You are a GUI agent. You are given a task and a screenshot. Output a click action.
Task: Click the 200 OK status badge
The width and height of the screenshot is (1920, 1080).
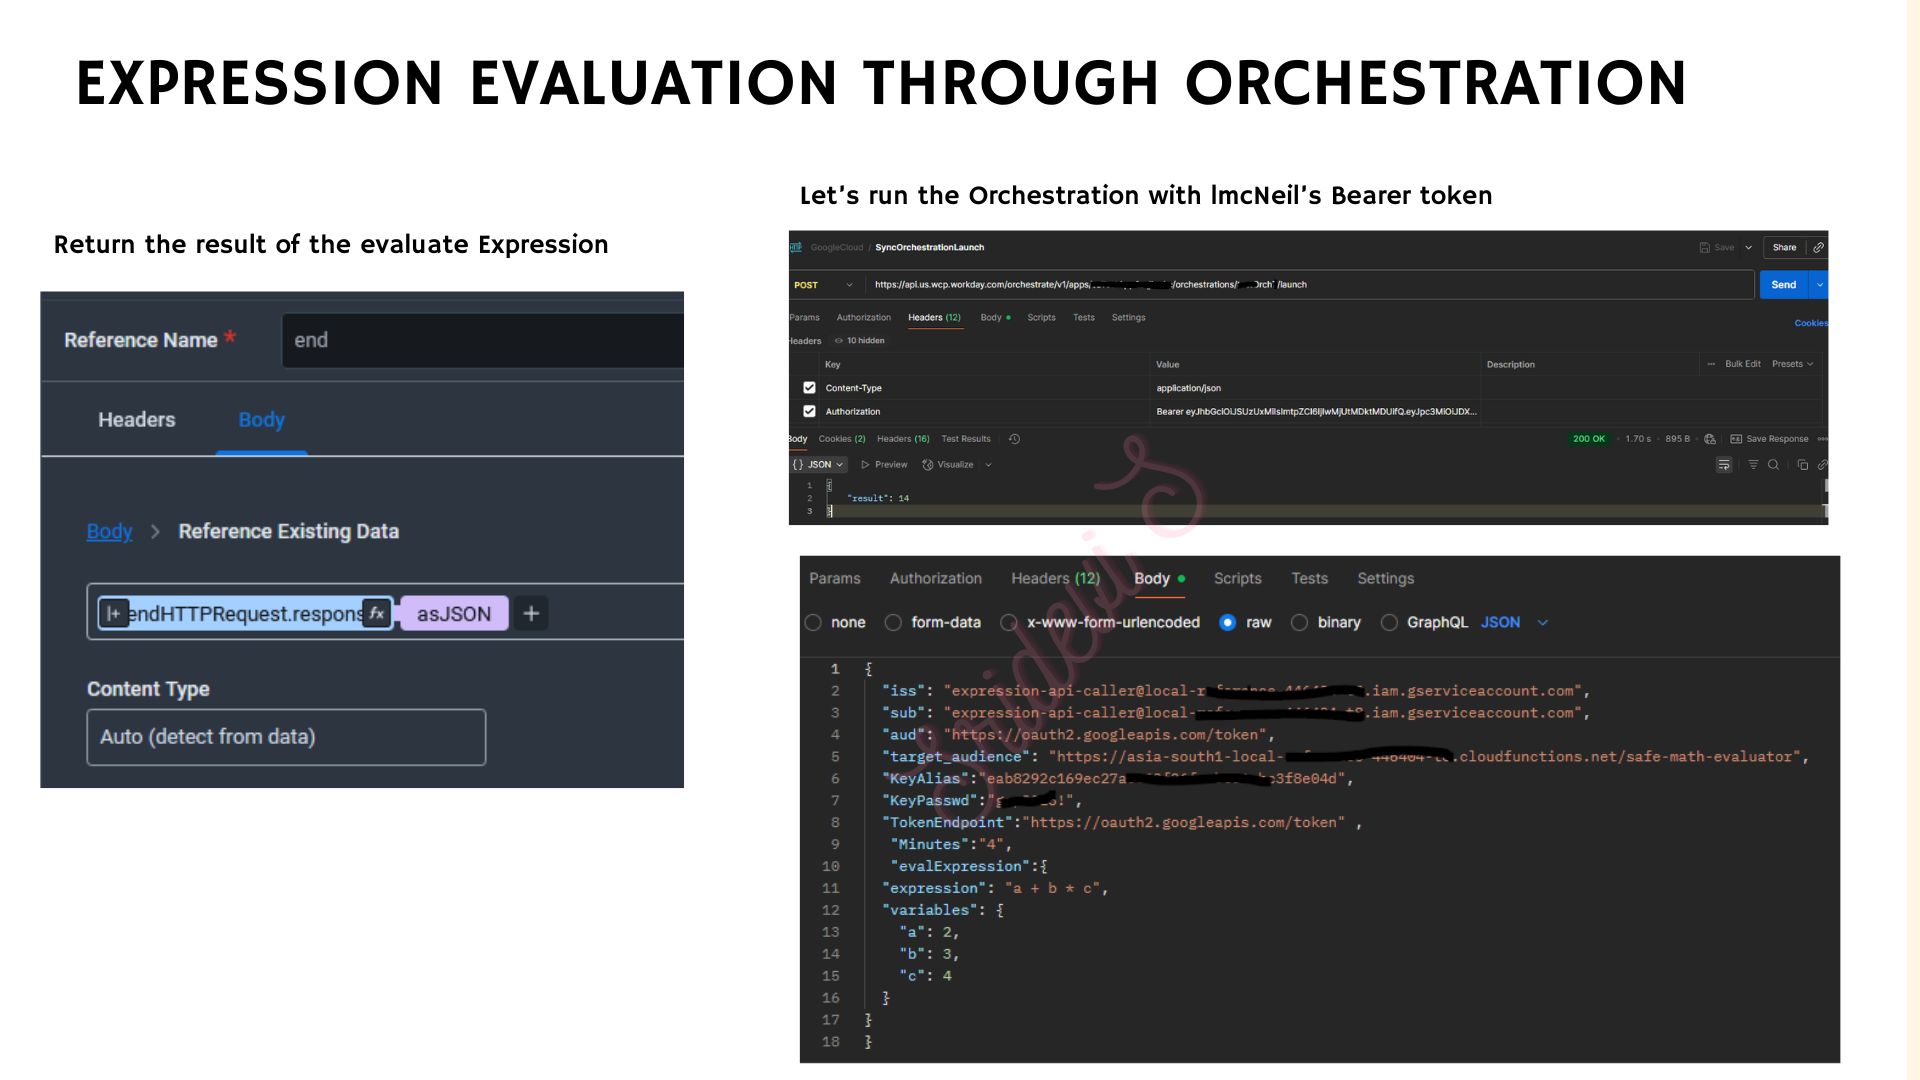coord(1588,439)
